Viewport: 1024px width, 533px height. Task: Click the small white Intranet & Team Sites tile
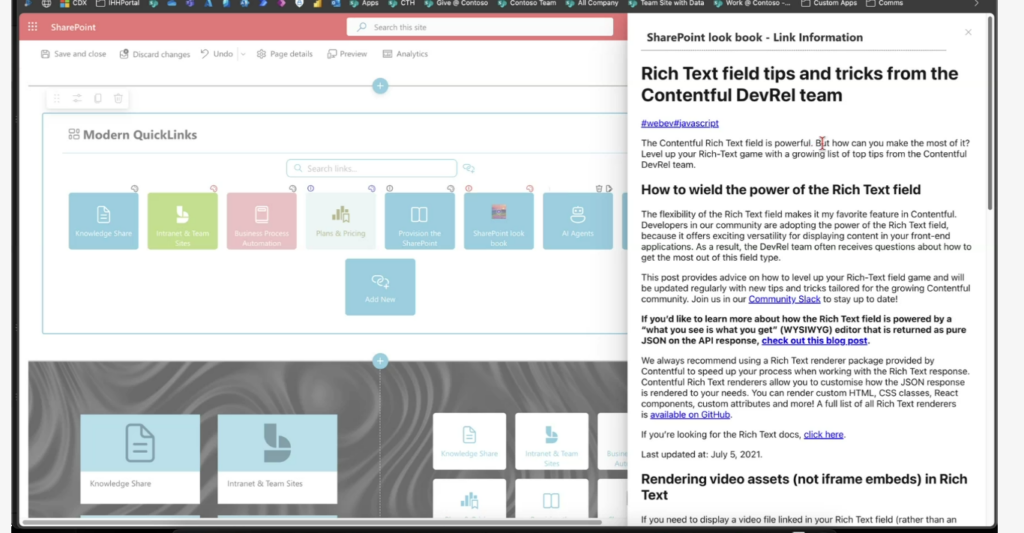click(551, 441)
